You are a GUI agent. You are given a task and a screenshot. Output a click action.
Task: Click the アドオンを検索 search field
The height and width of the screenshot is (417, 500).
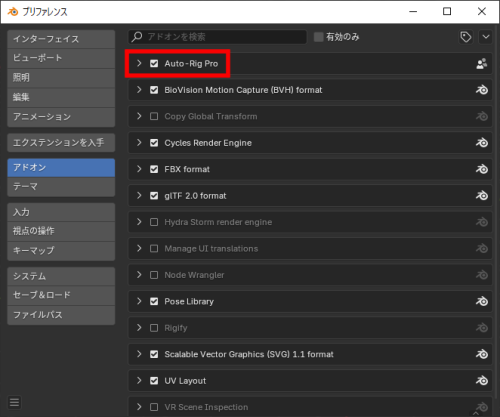[217, 37]
